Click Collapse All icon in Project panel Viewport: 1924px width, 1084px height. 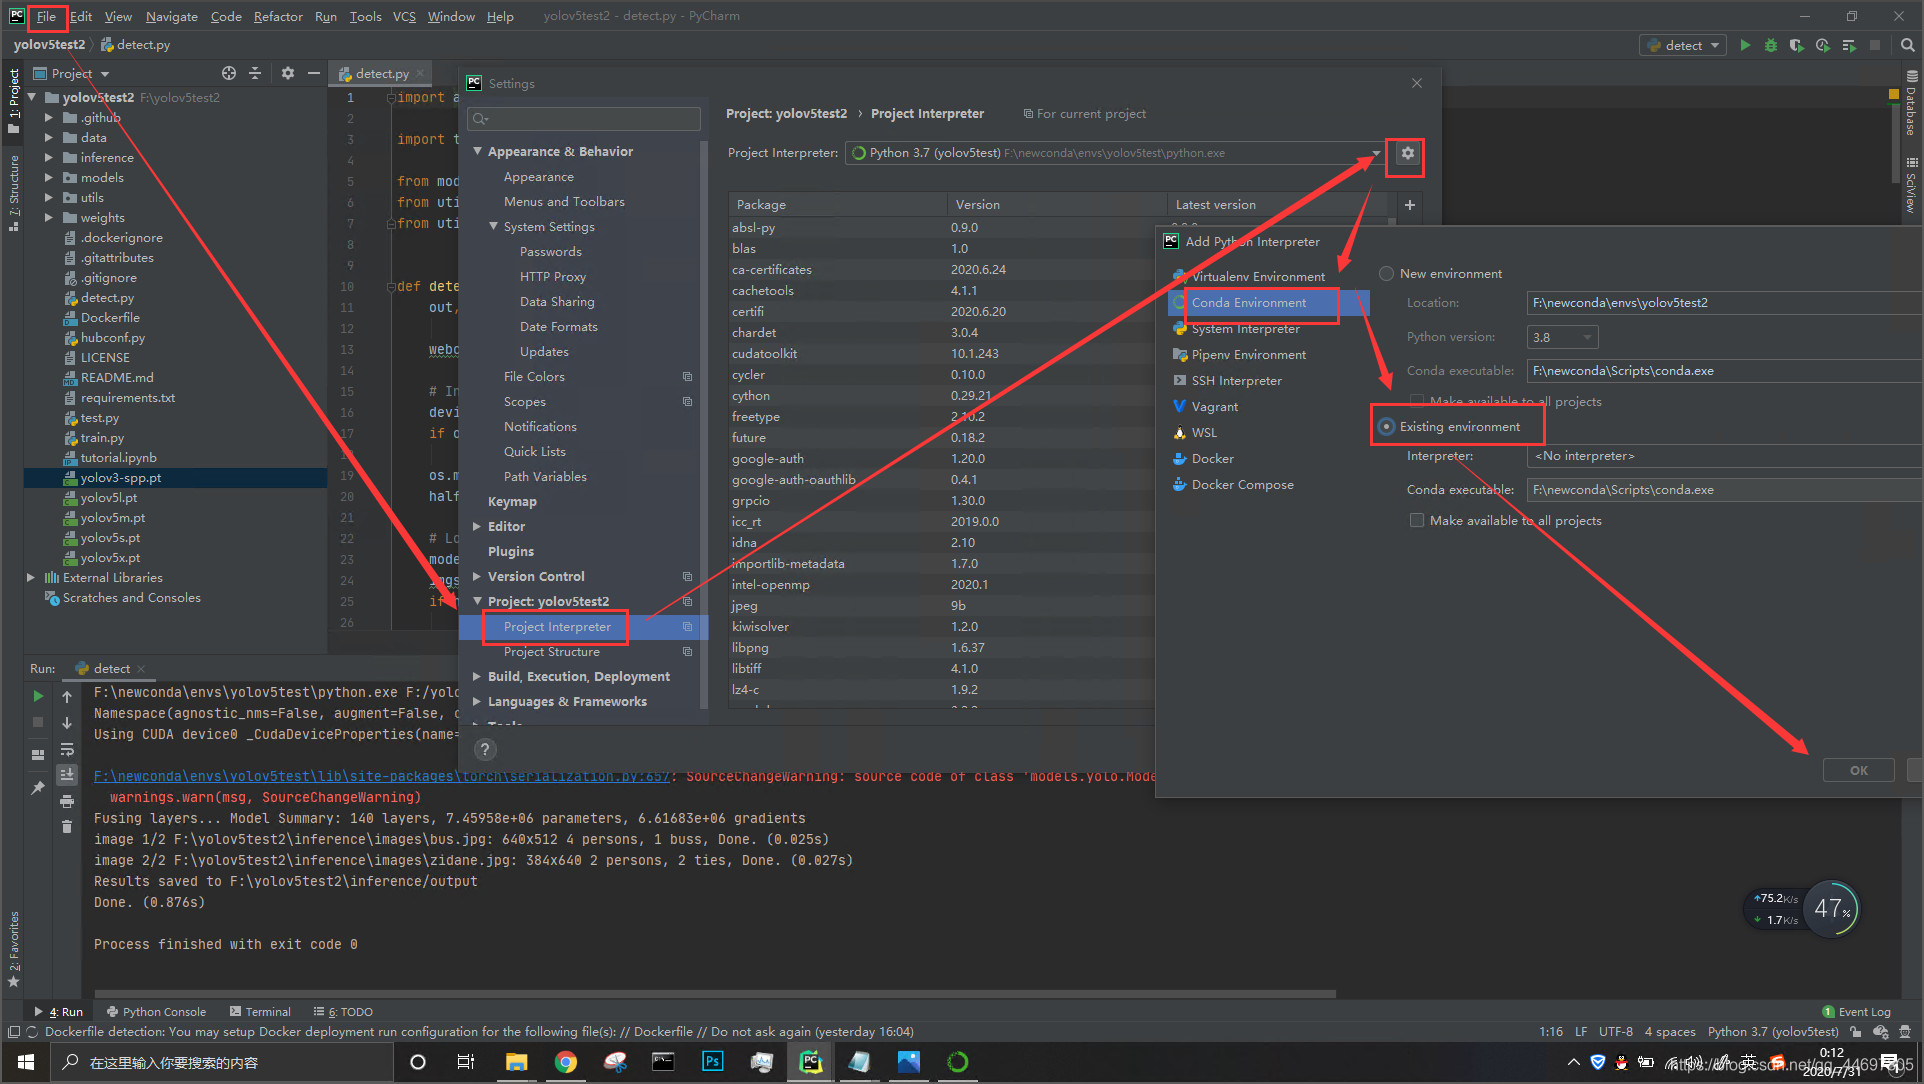tap(255, 73)
